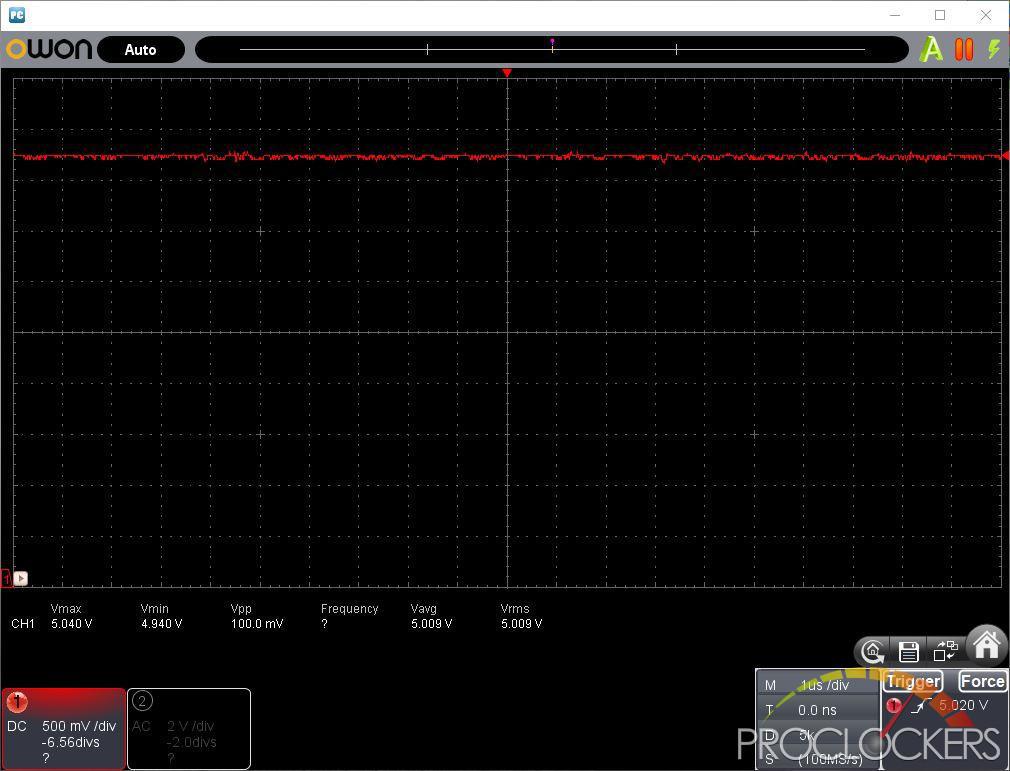Click the Force trigger button
The image size is (1010, 771).
(x=982, y=681)
